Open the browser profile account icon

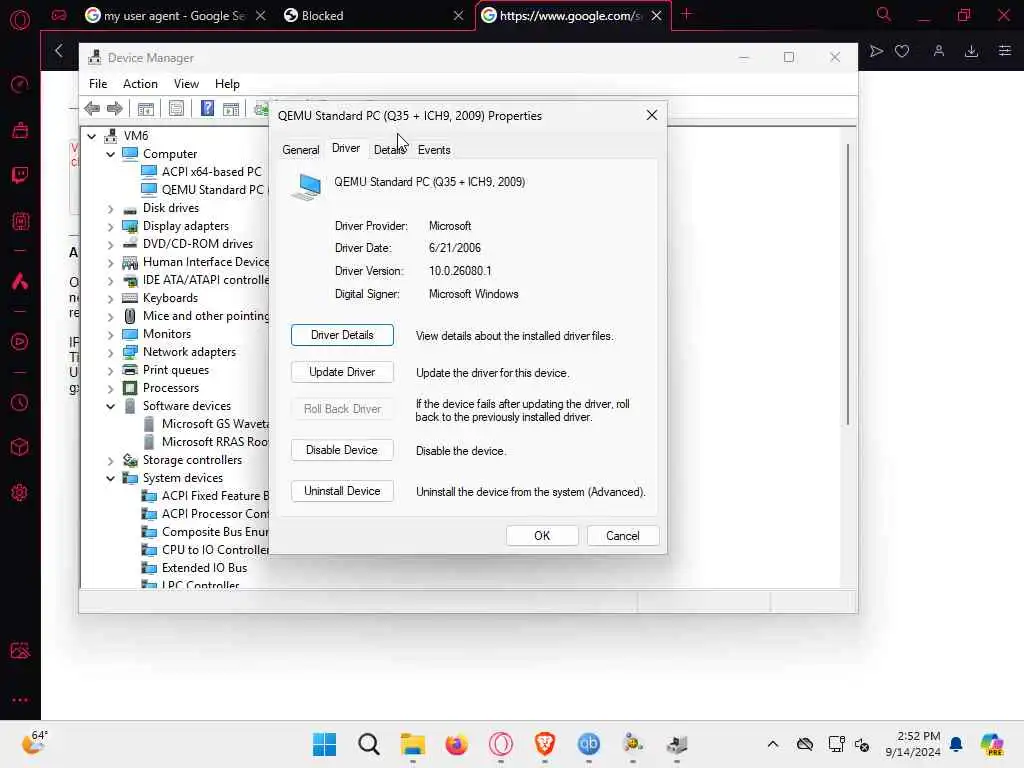[x=938, y=51]
